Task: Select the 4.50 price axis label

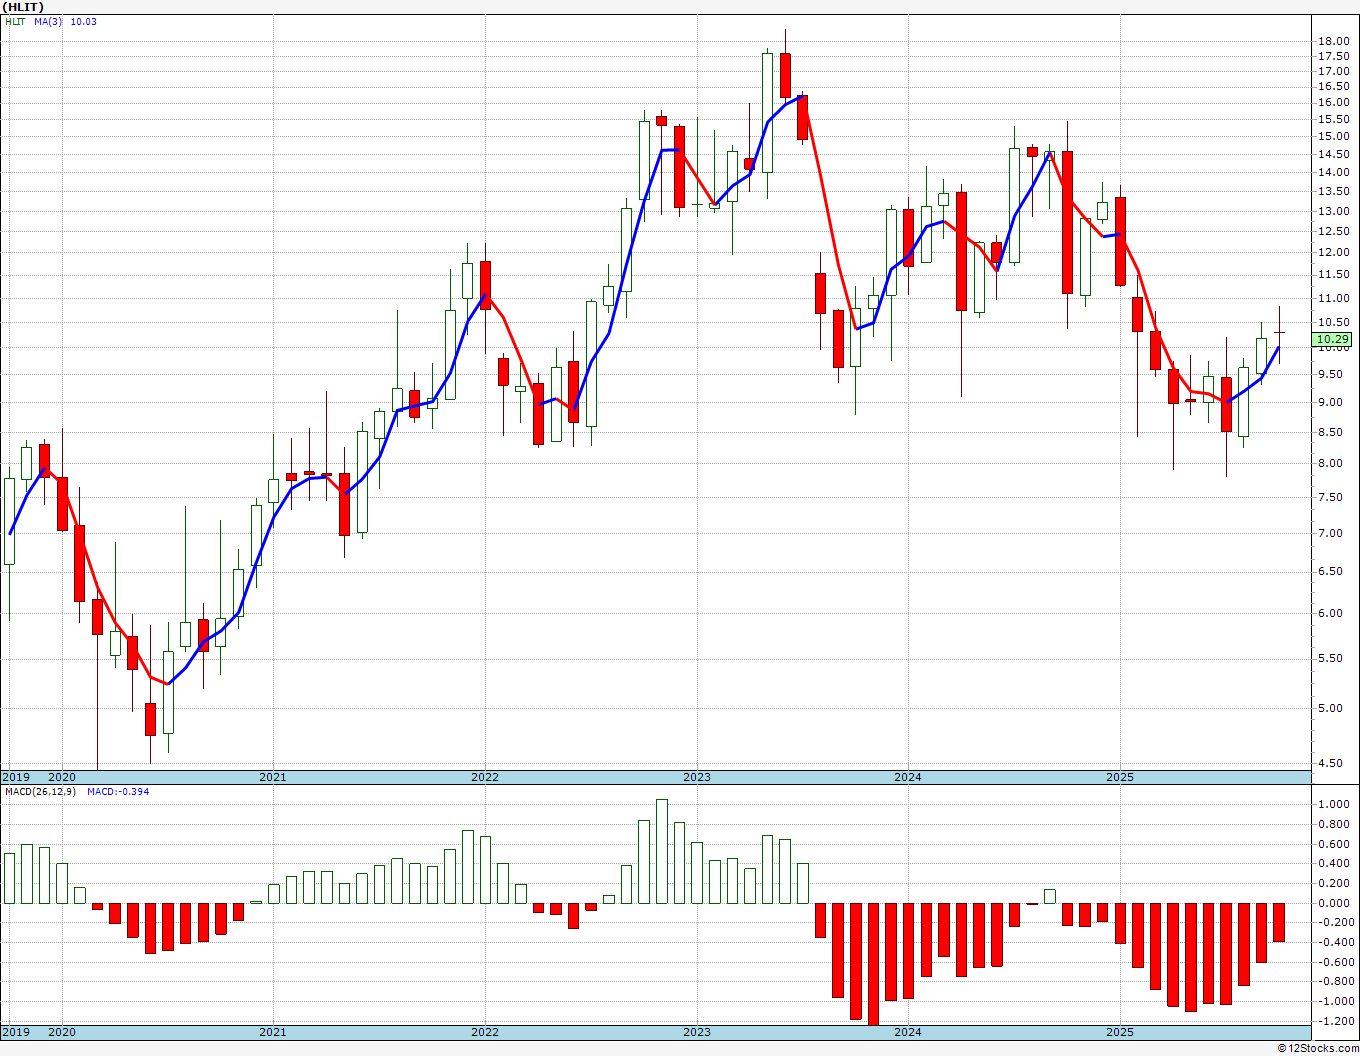Action: pyautogui.click(x=1333, y=763)
